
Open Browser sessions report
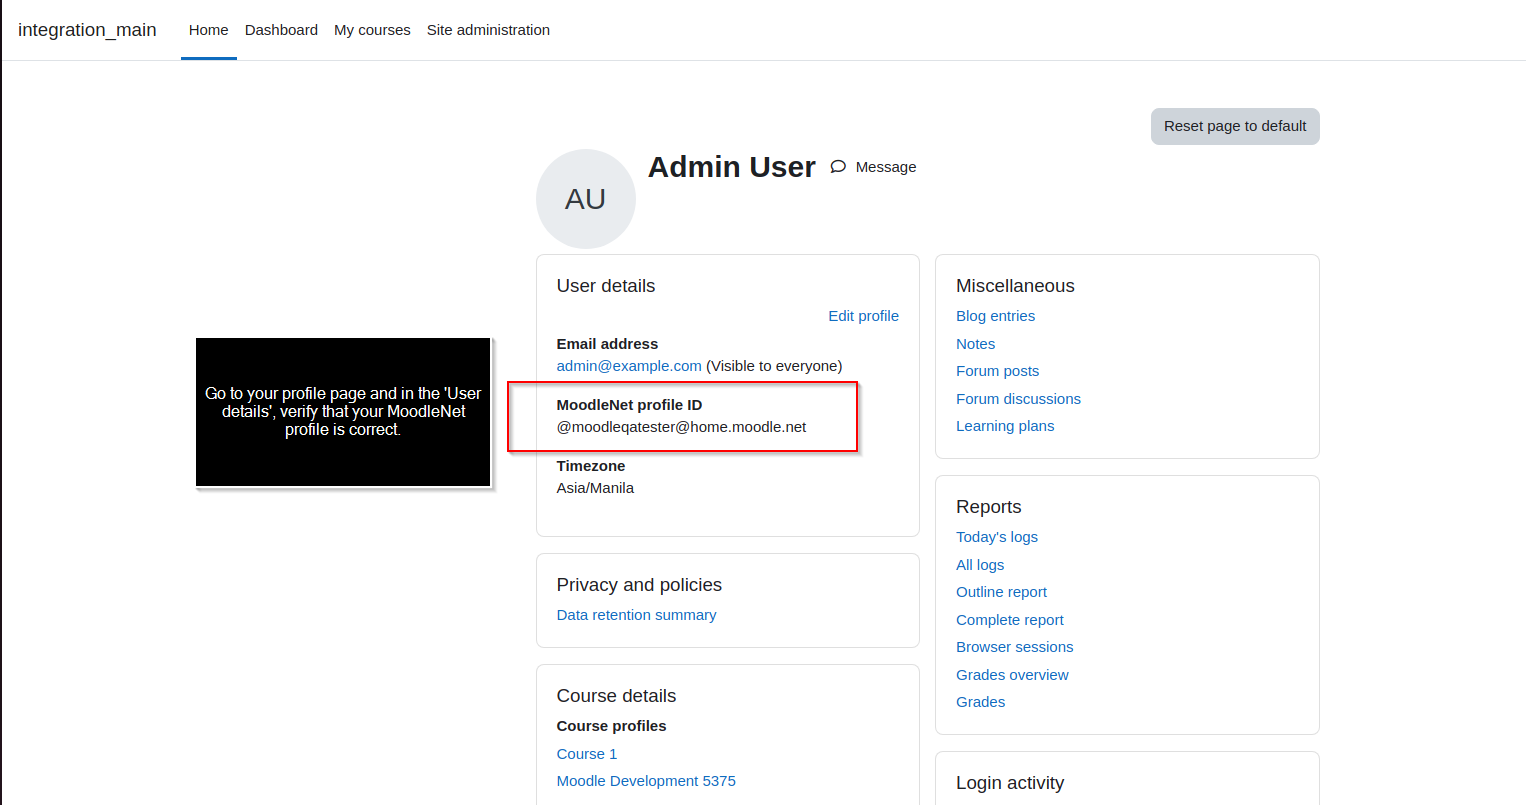pos(1014,647)
